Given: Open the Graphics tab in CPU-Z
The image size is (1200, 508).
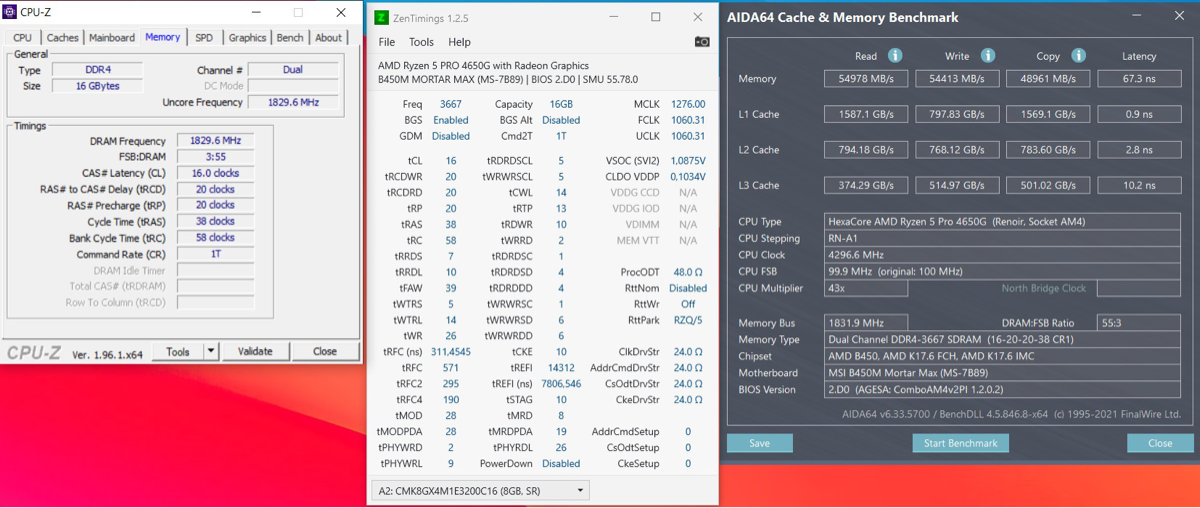Looking at the screenshot, I should [247, 38].
